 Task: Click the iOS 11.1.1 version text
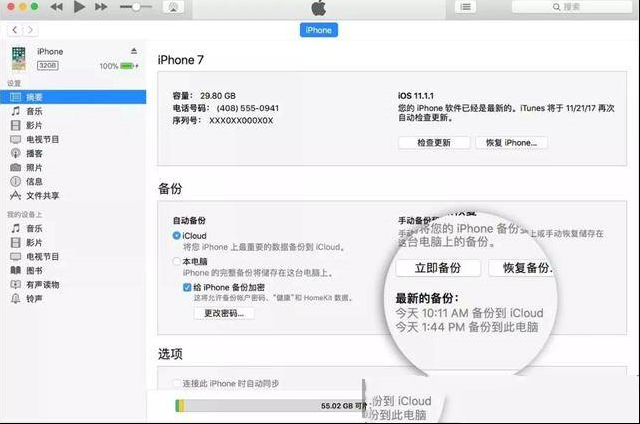point(416,96)
